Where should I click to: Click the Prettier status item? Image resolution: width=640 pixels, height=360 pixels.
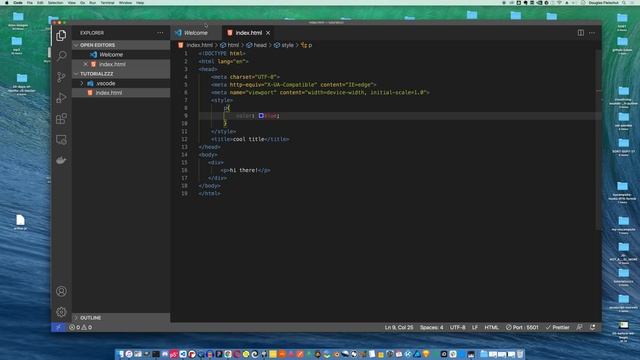coord(558,327)
